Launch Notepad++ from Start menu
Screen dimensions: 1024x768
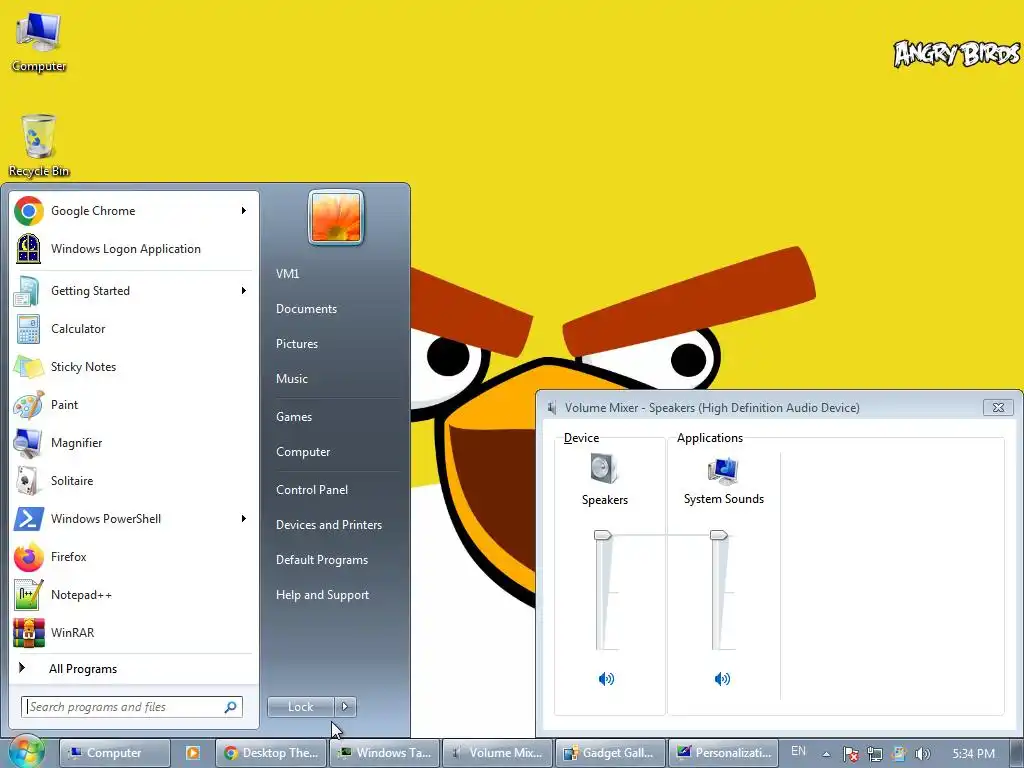pyautogui.click(x=133, y=594)
